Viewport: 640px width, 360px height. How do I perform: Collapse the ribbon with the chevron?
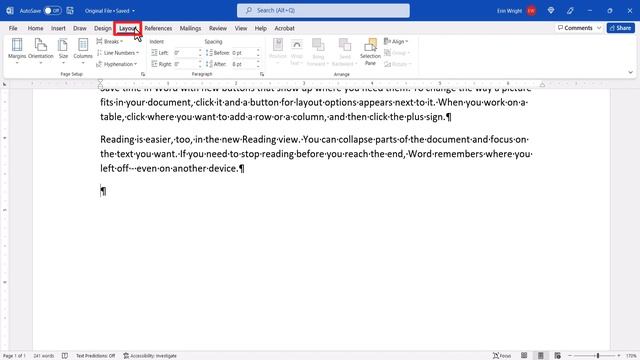pyautogui.click(x=631, y=72)
